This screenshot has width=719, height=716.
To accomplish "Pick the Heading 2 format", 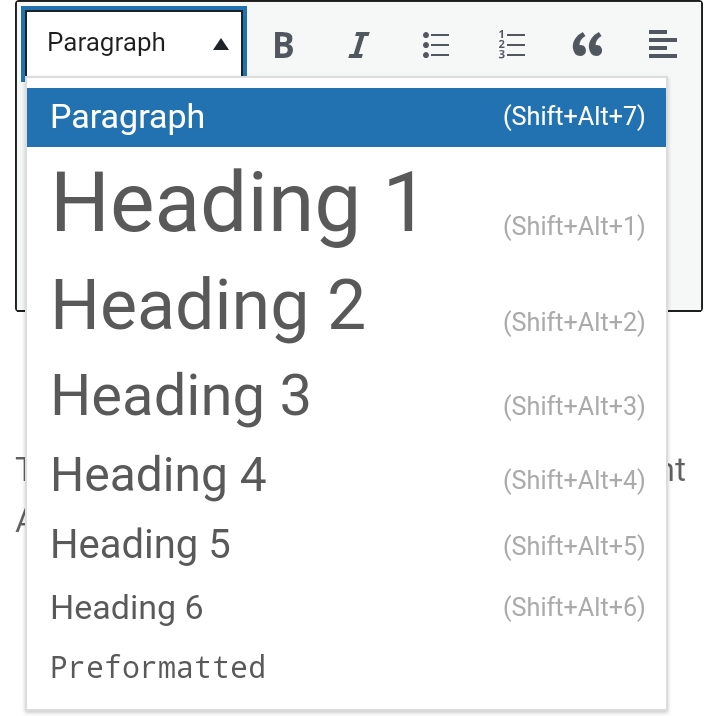I will (x=208, y=304).
